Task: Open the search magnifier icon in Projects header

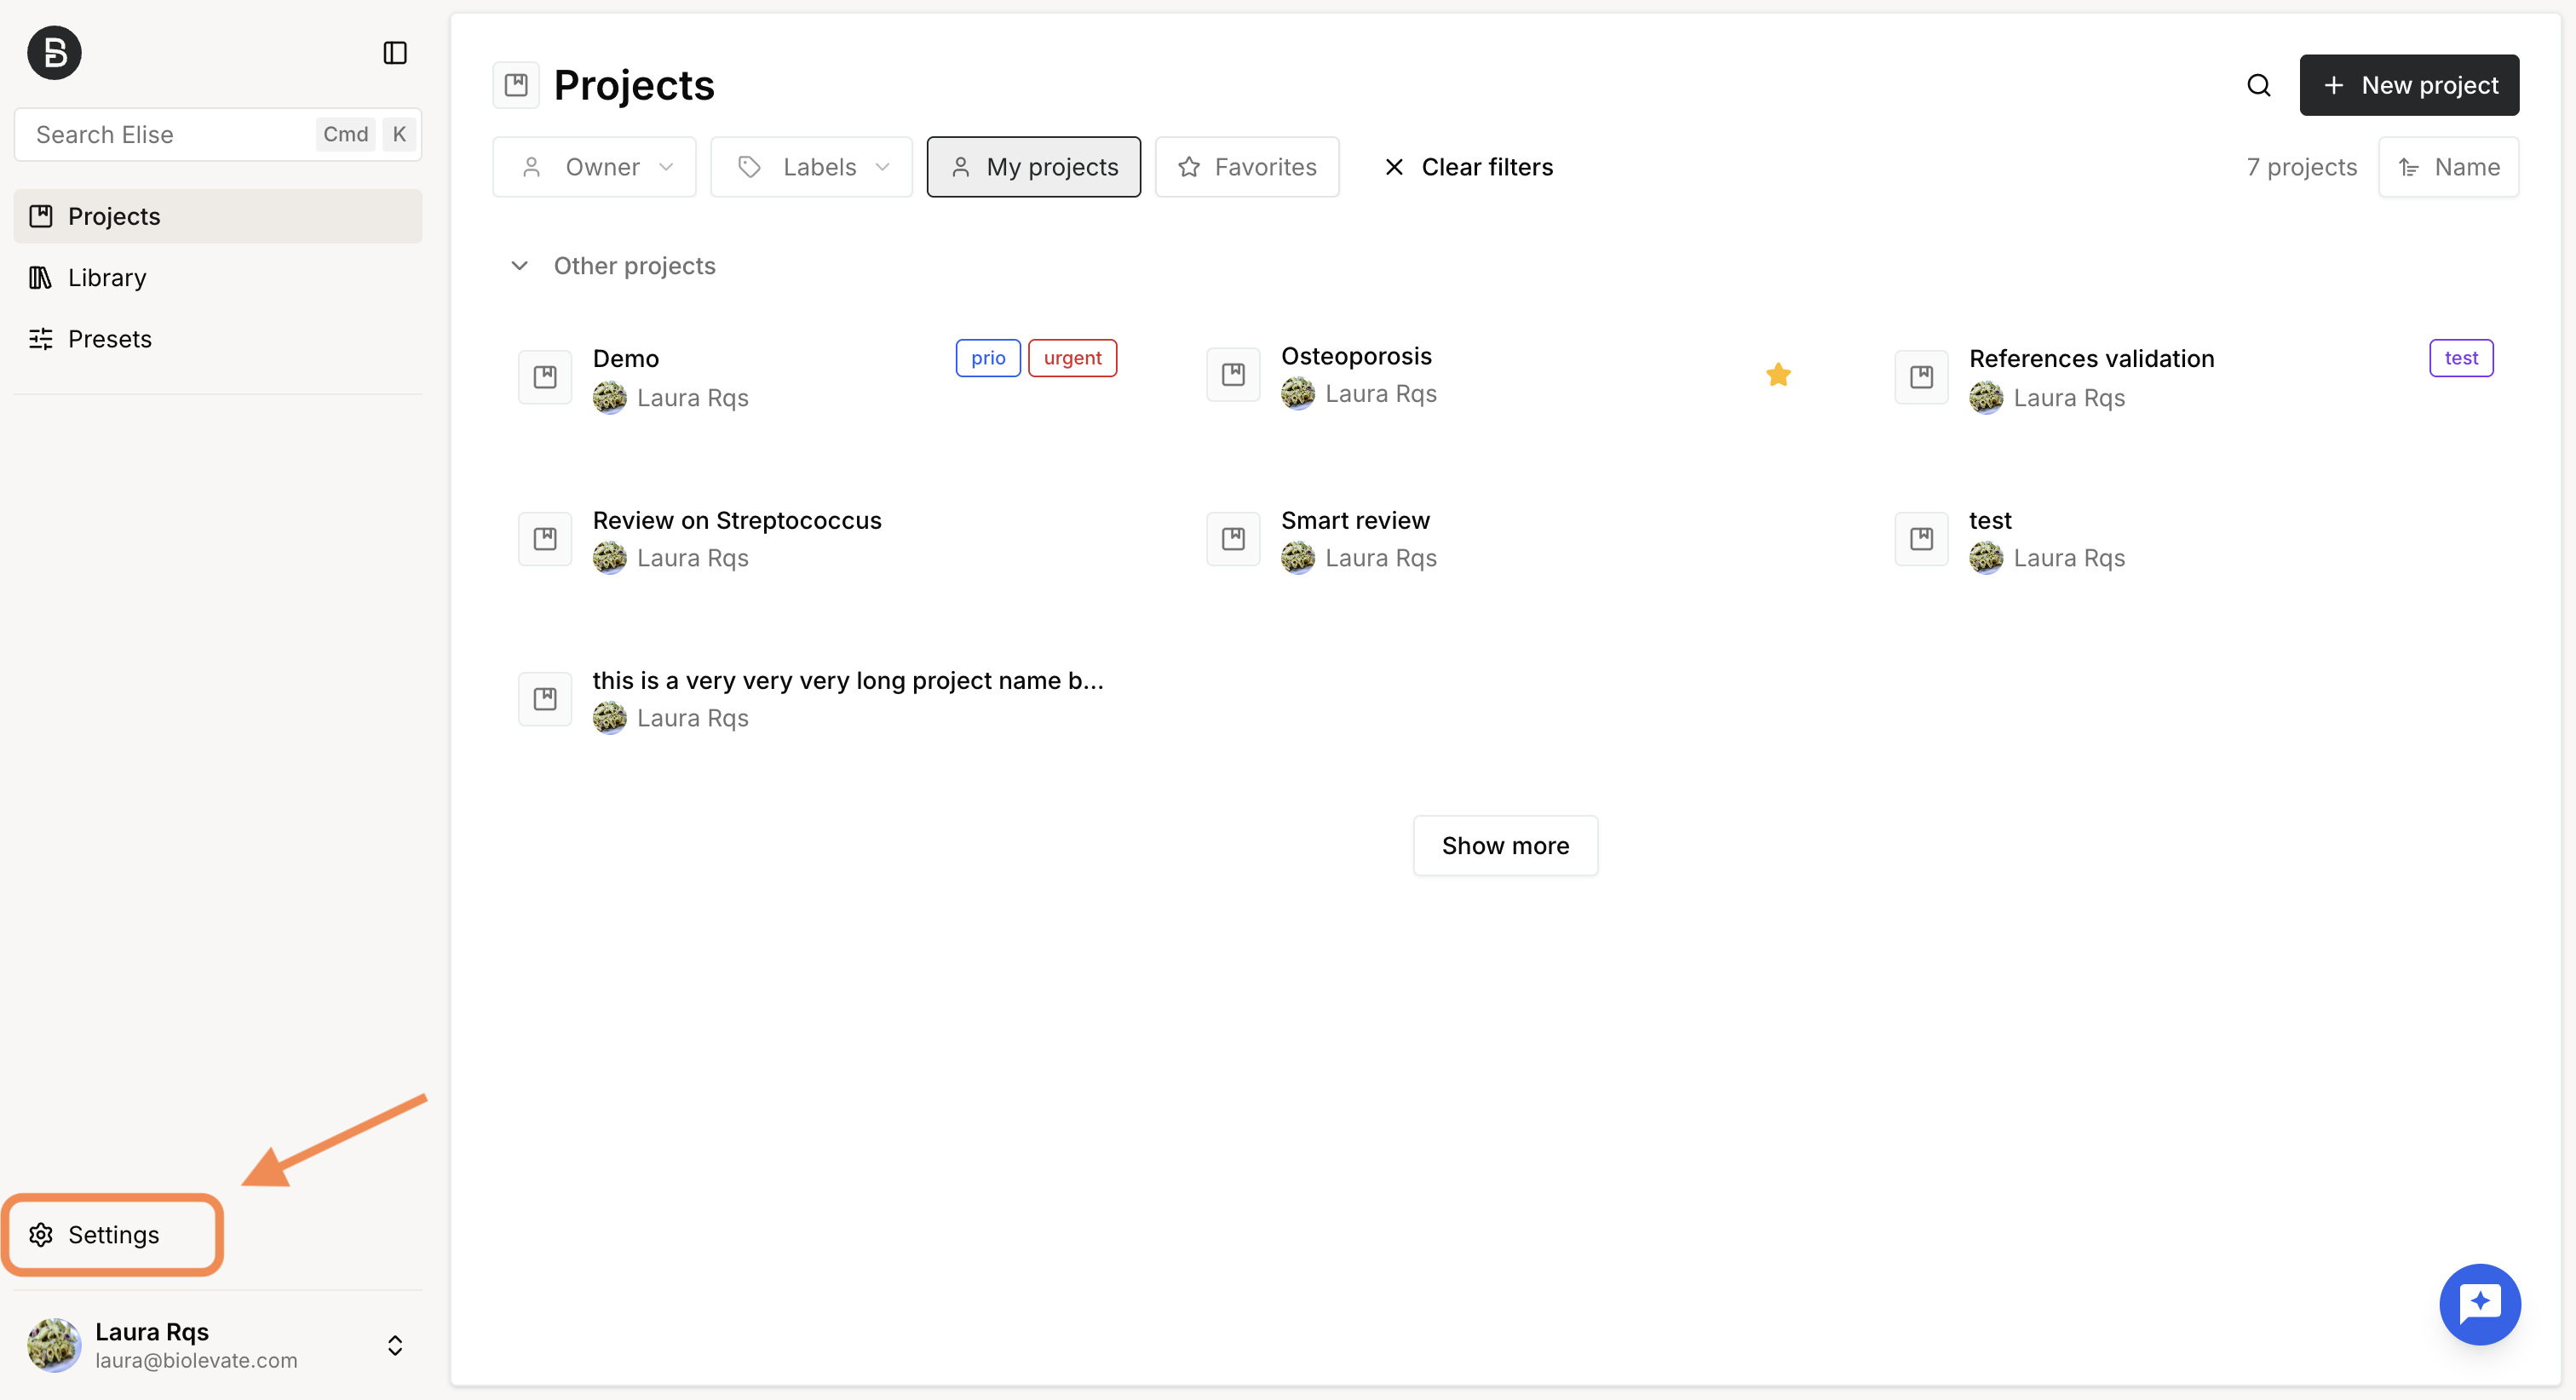Action: click(2259, 85)
